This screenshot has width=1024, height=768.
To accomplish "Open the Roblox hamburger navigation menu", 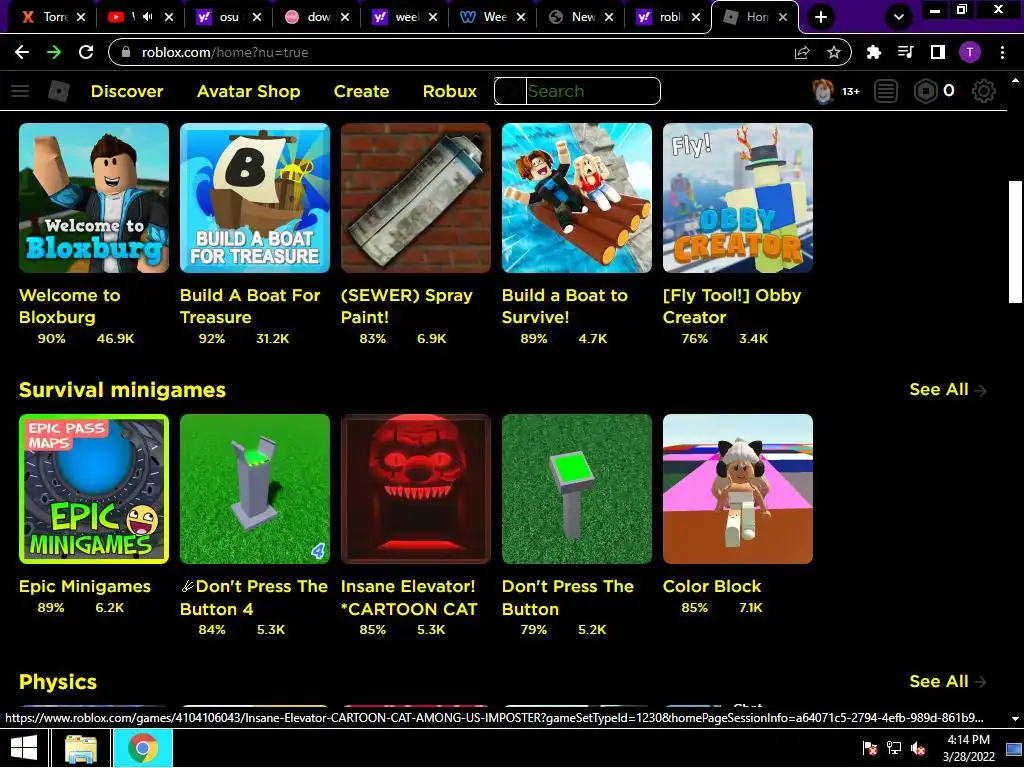I will pos(20,91).
